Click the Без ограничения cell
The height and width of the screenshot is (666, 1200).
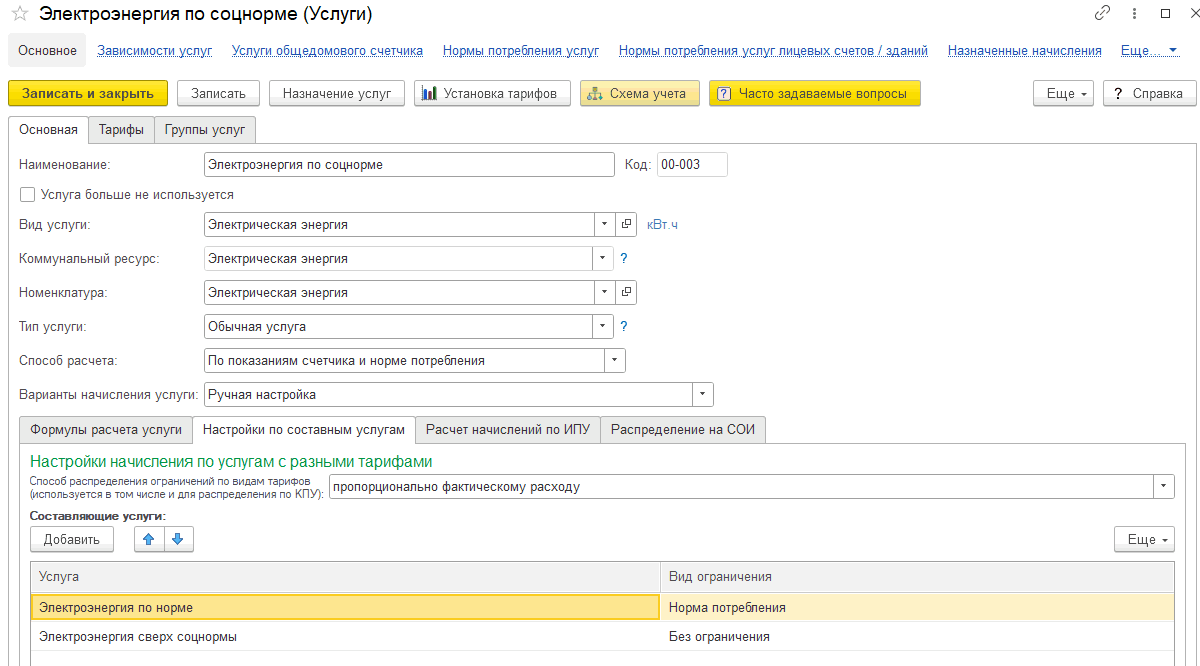[x=917, y=637]
